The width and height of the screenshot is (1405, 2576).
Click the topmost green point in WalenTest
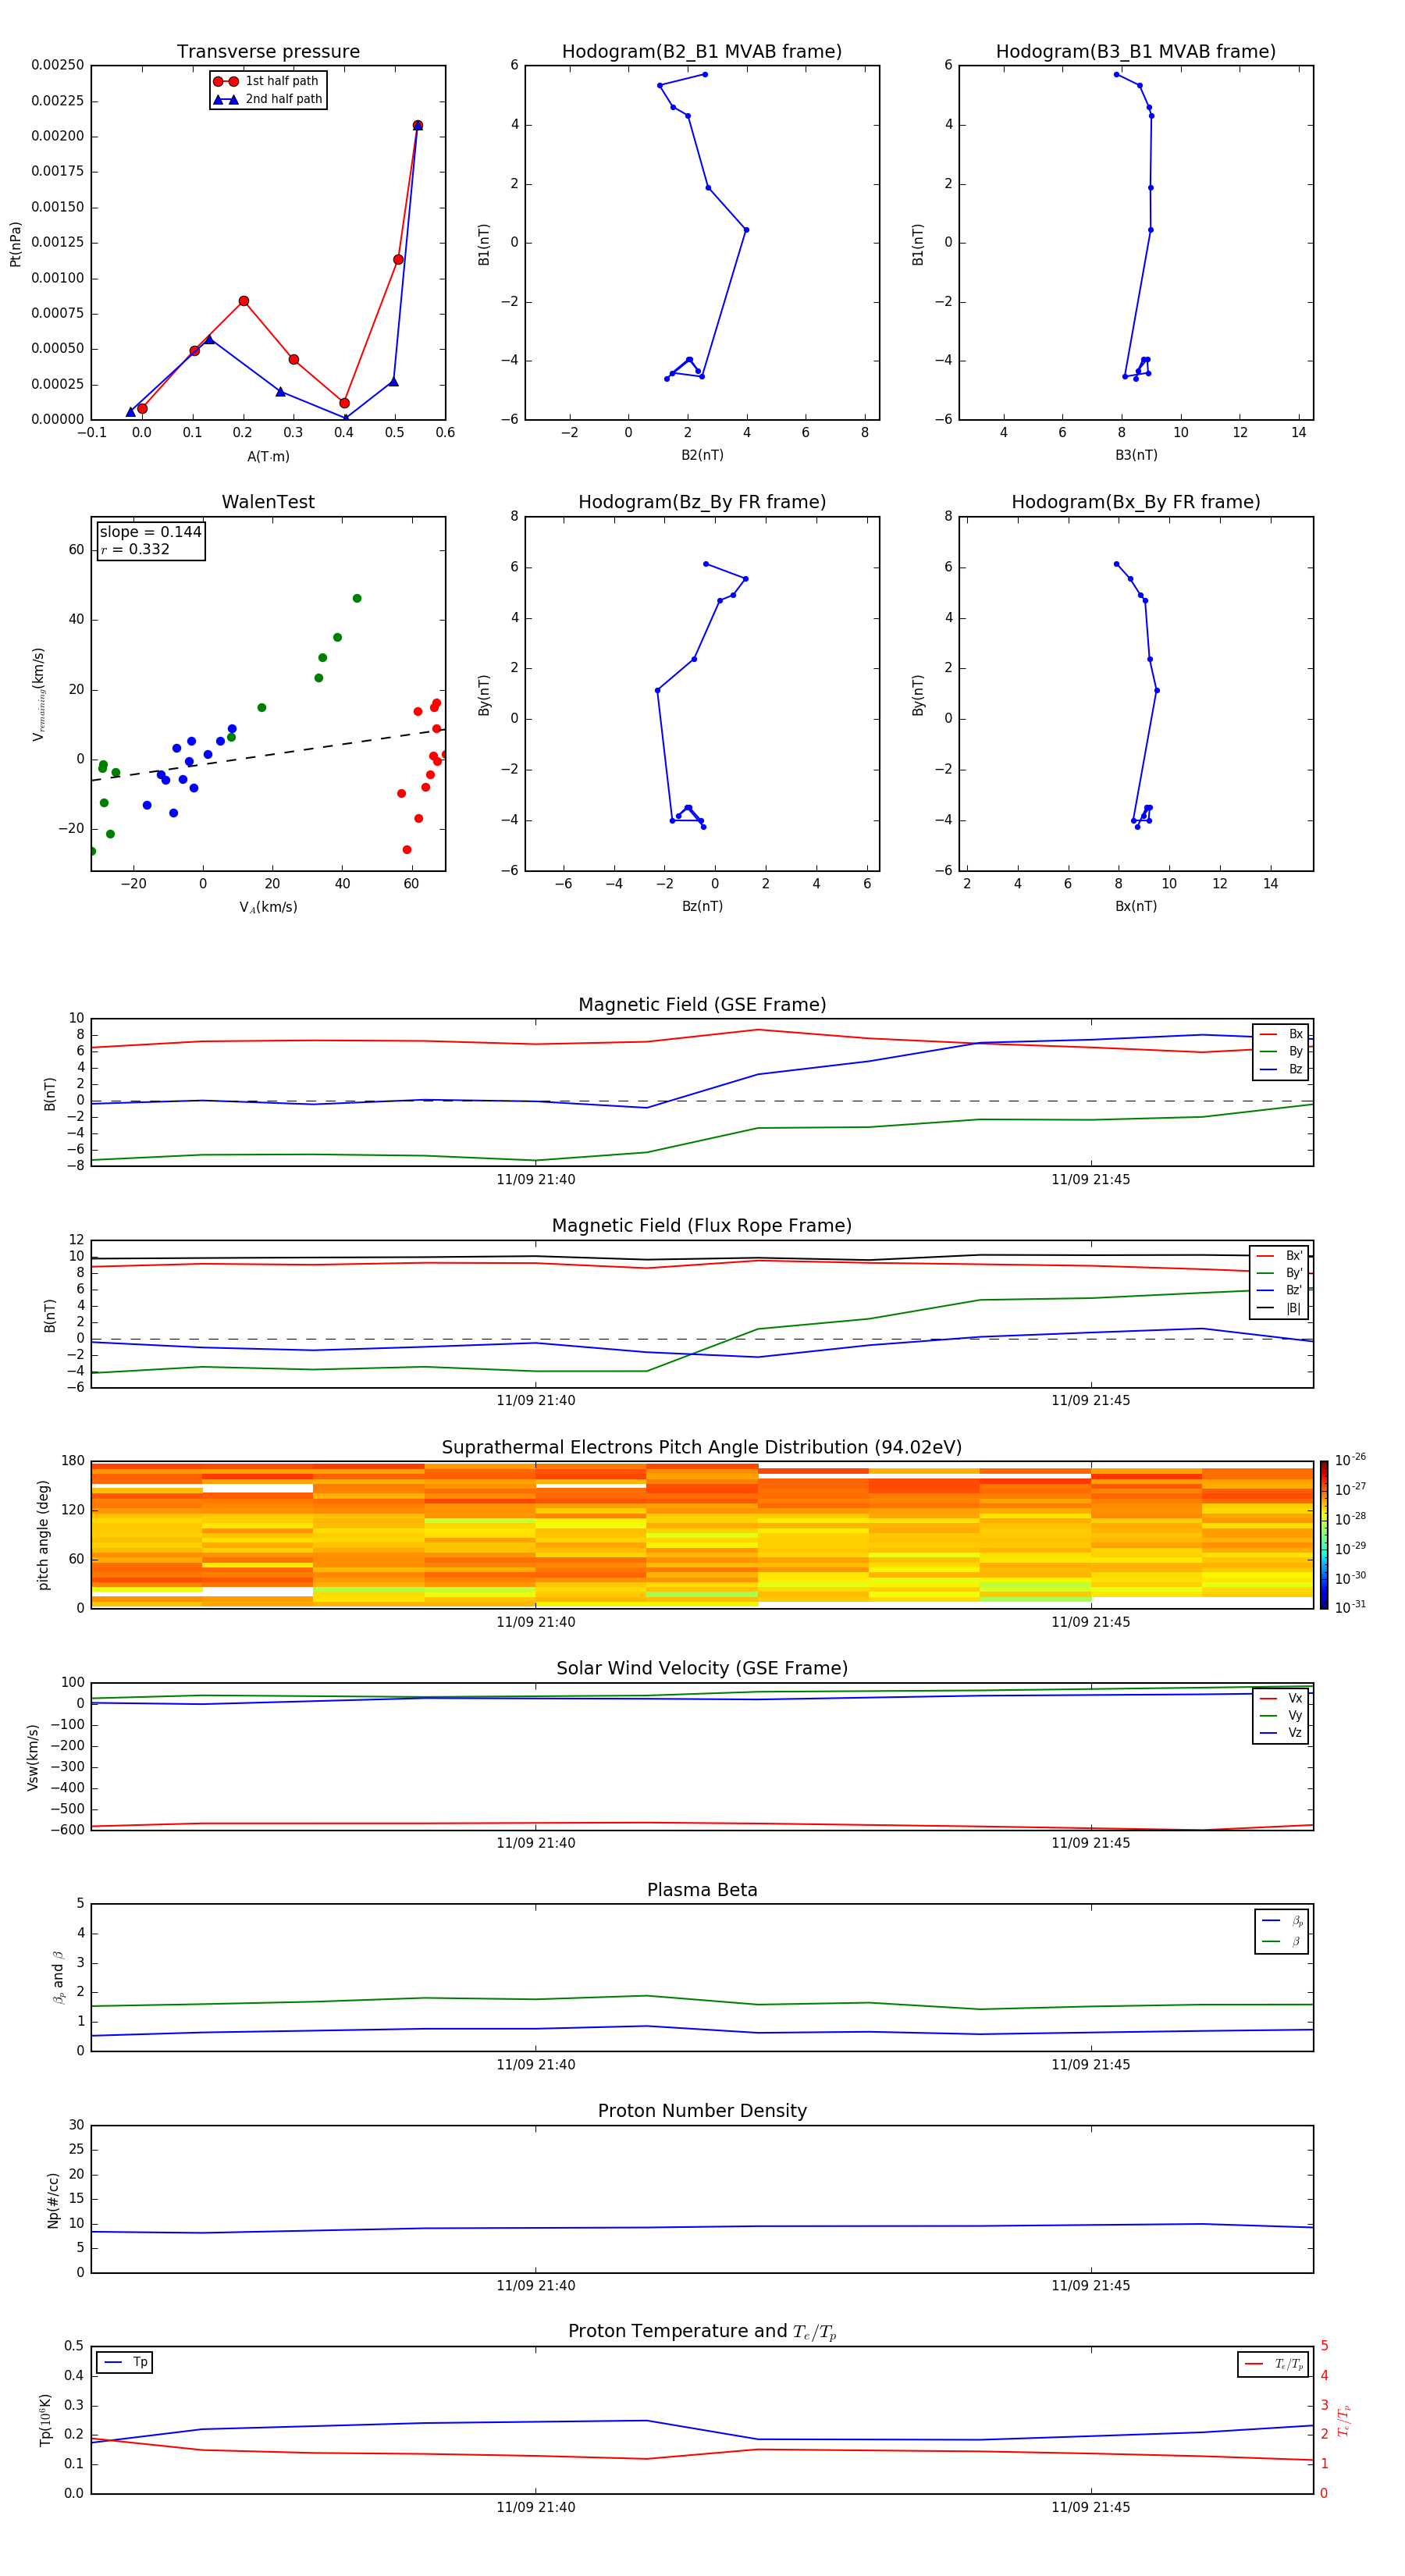click(x=357, y=598)
